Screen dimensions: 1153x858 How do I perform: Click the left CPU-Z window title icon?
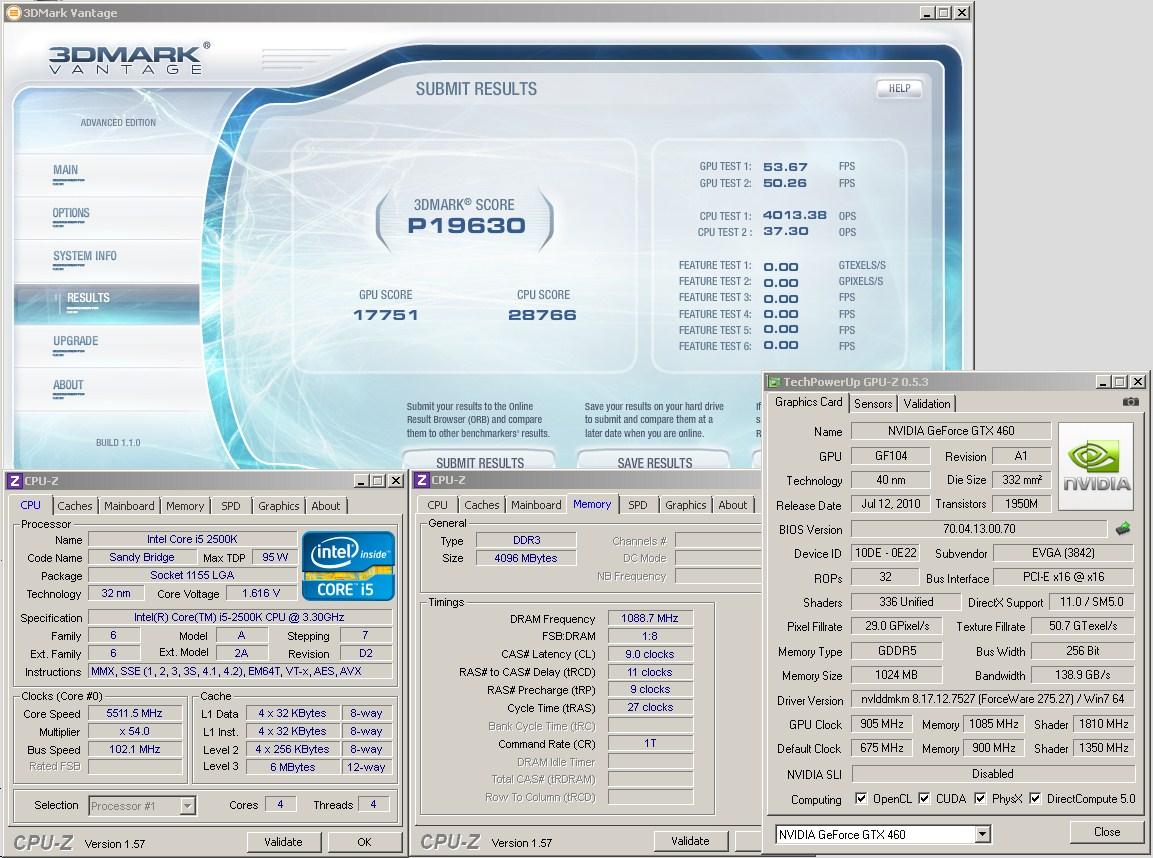(x=14, y=481)
